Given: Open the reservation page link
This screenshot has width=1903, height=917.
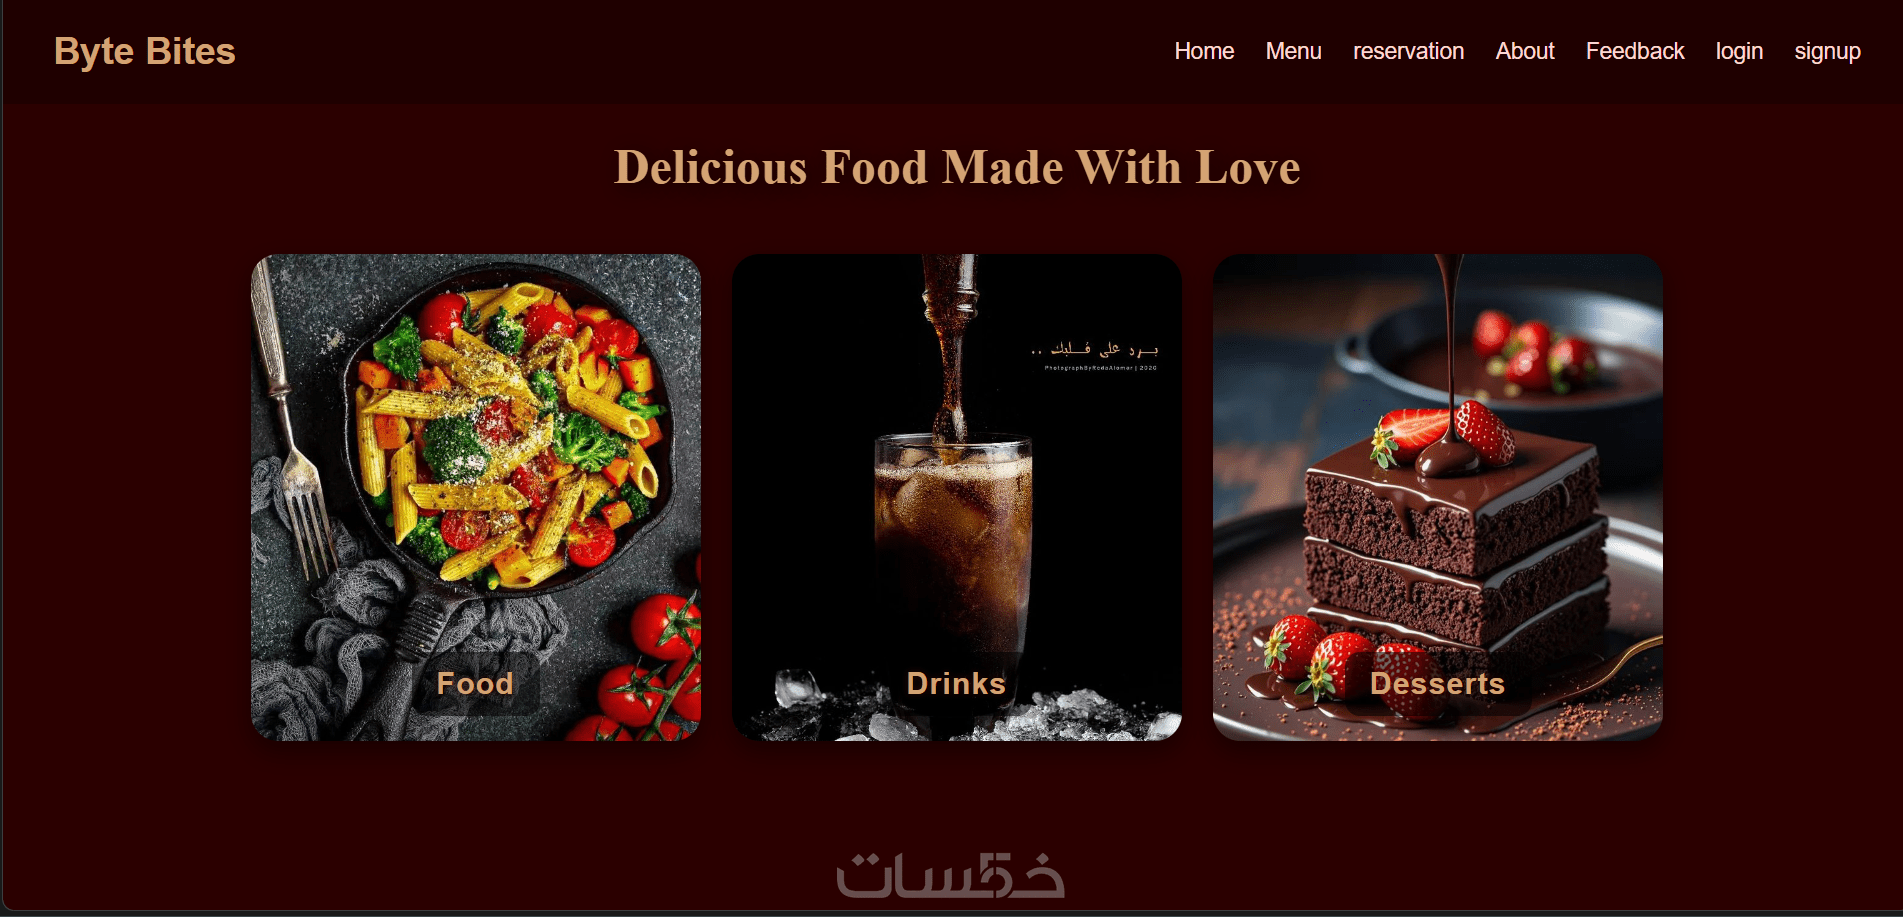Looking at the screenshot, I should [x=1408, y=51].
